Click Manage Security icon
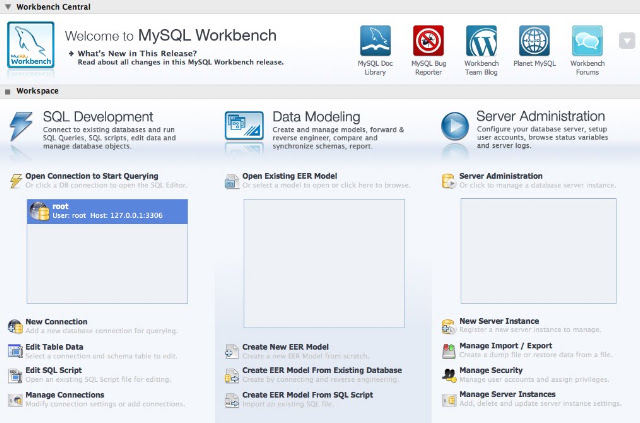 coord(449,375)
